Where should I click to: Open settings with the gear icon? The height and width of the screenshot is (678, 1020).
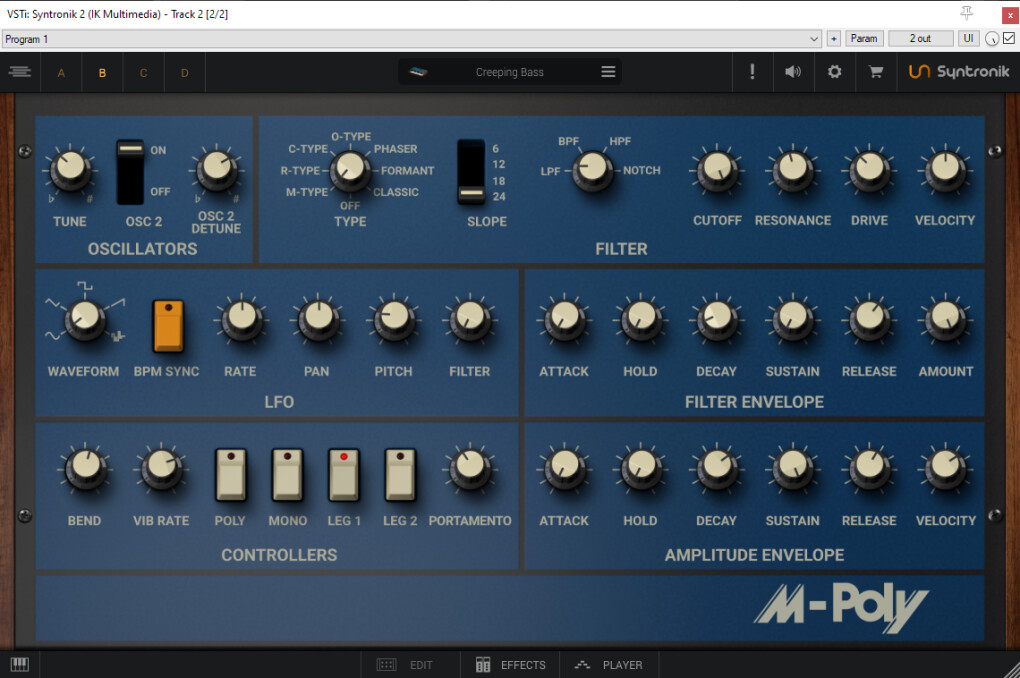[x=835, y=72]
